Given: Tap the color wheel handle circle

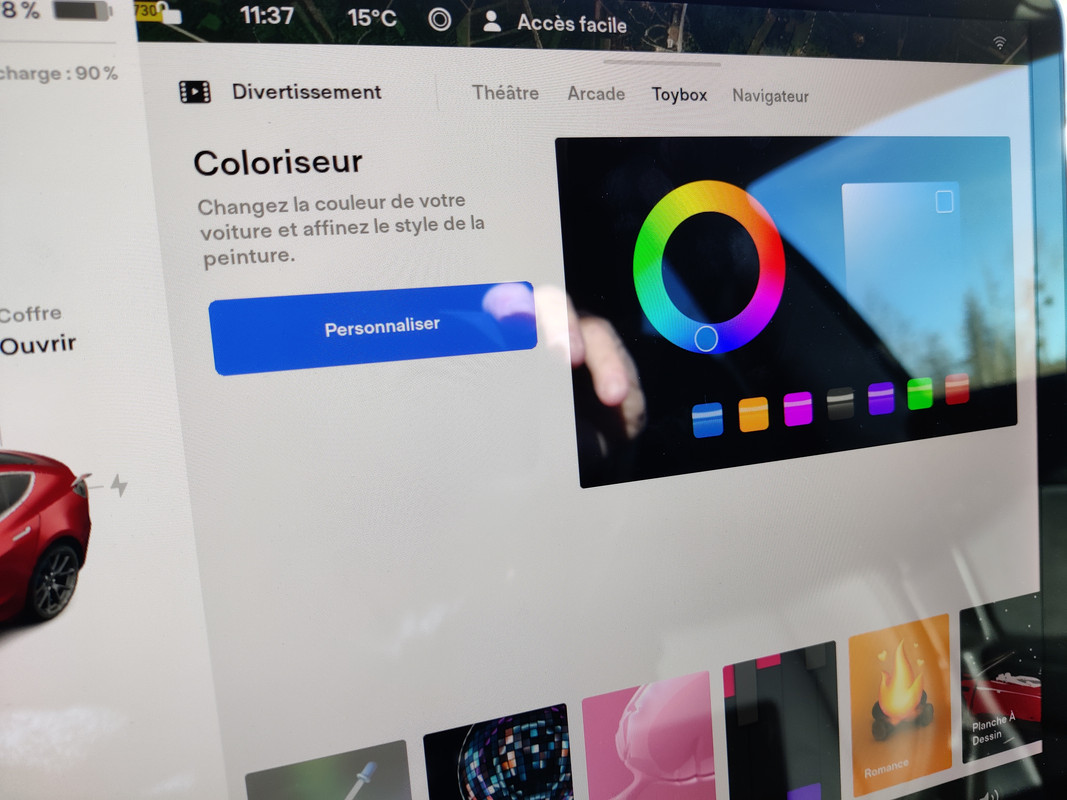Looking at the screenshot, I should (x=706, y=338).
